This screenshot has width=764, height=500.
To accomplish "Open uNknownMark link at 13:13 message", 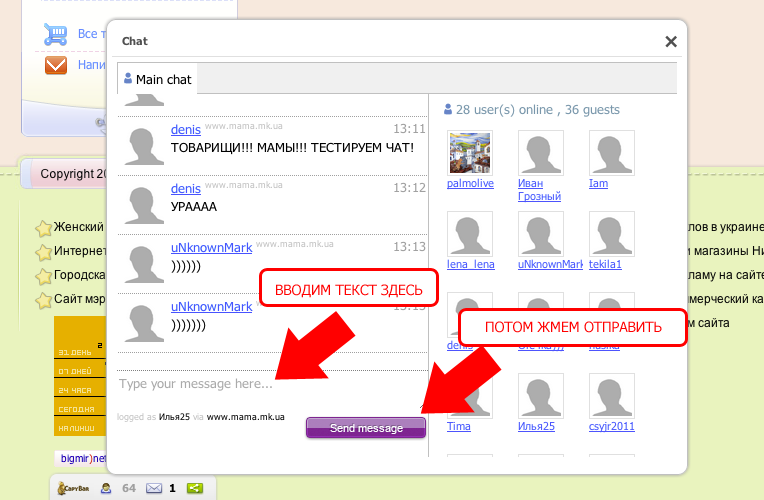I will [x=211, y=247].
